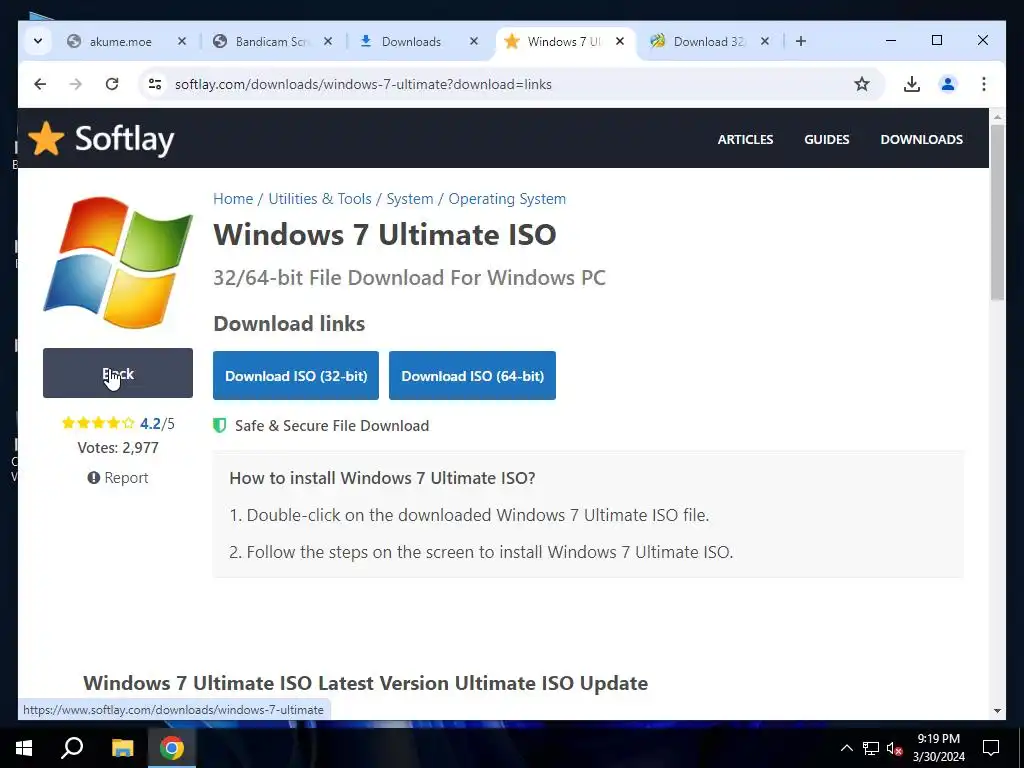Follow the Operating System breadcrumb
The image size is (1024, 768).
pos(507,199)
